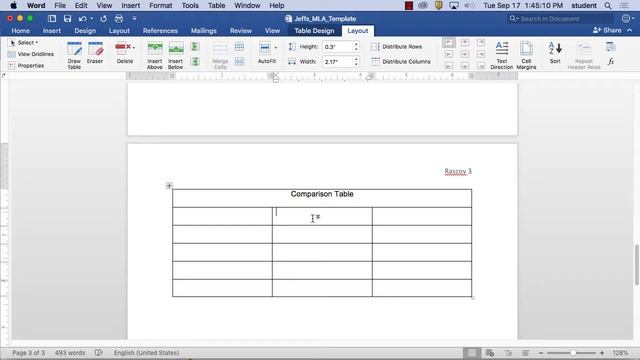Open the Undo history dropdown arrow
Screen dimensions: 640x360
[x=91, y=18]
